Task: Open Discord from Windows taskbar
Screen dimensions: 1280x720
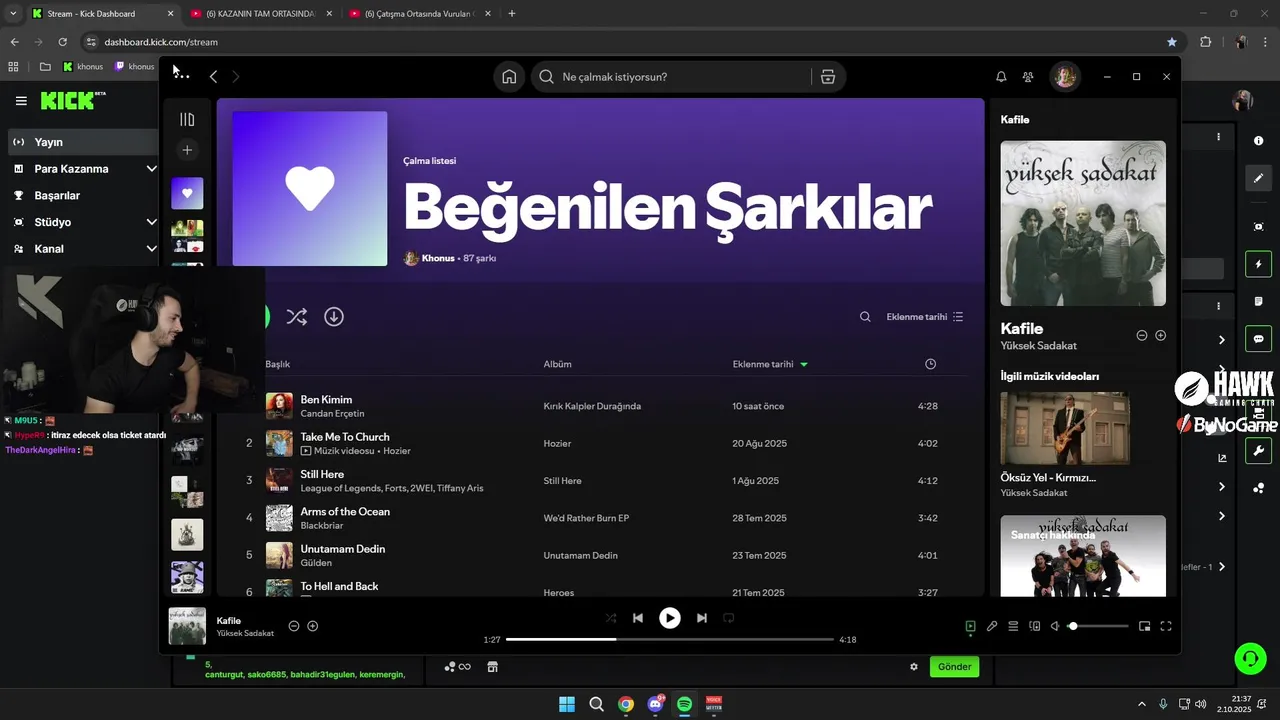Action: pos(656,704)
